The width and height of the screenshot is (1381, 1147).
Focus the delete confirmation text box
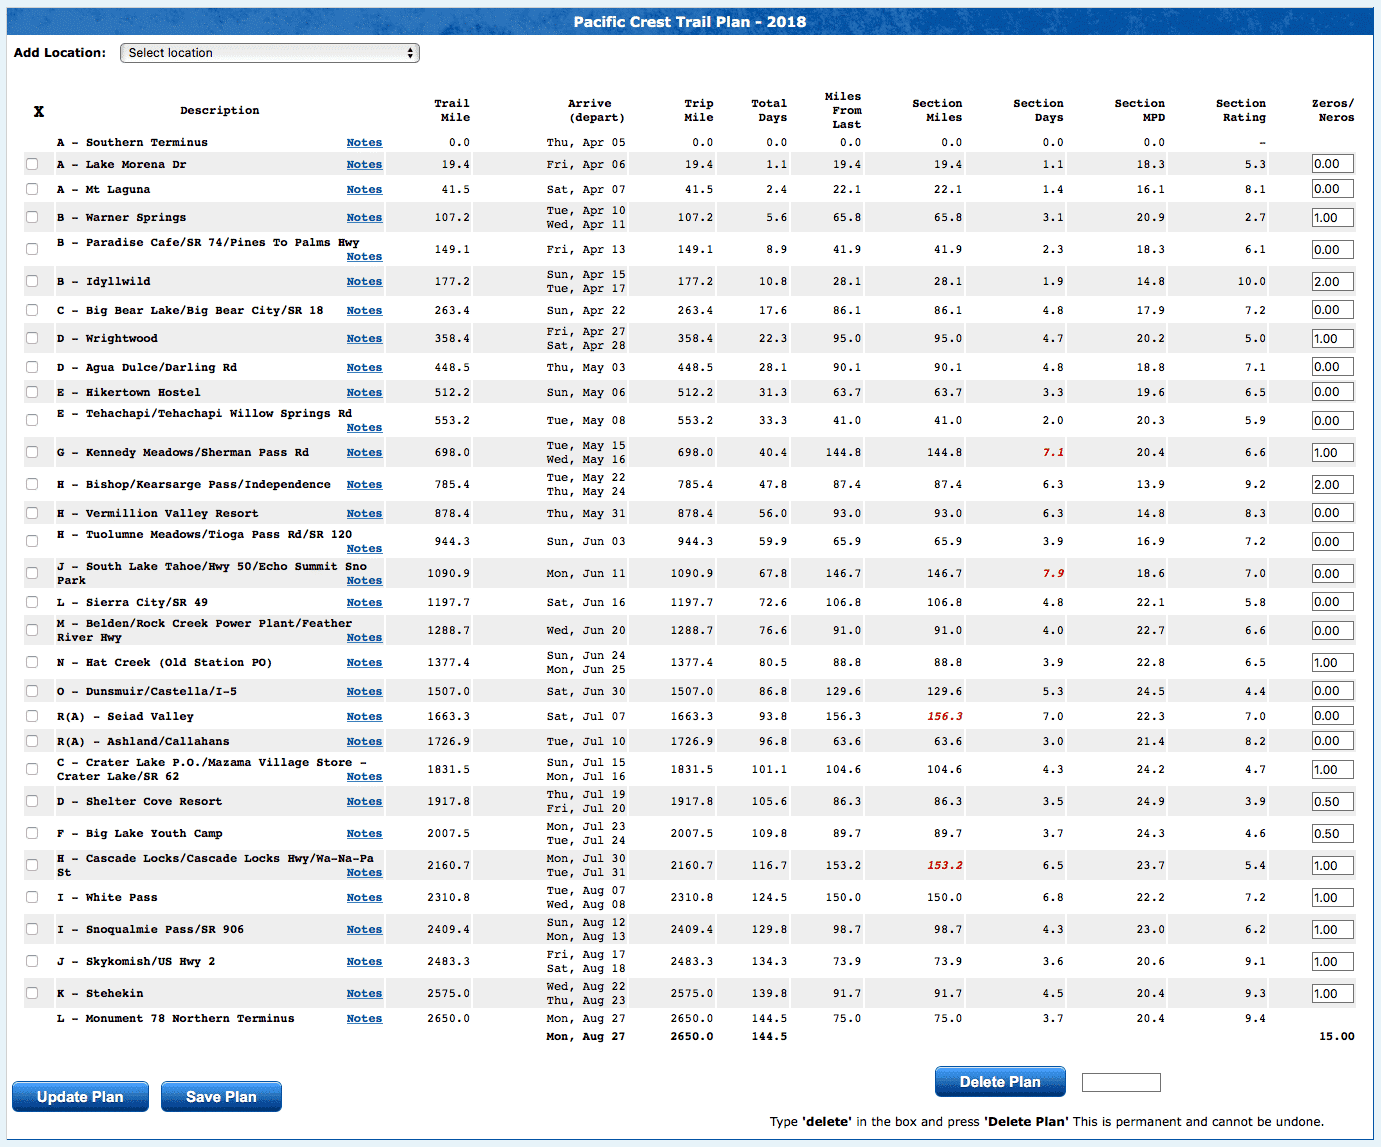[1121, 1082]
